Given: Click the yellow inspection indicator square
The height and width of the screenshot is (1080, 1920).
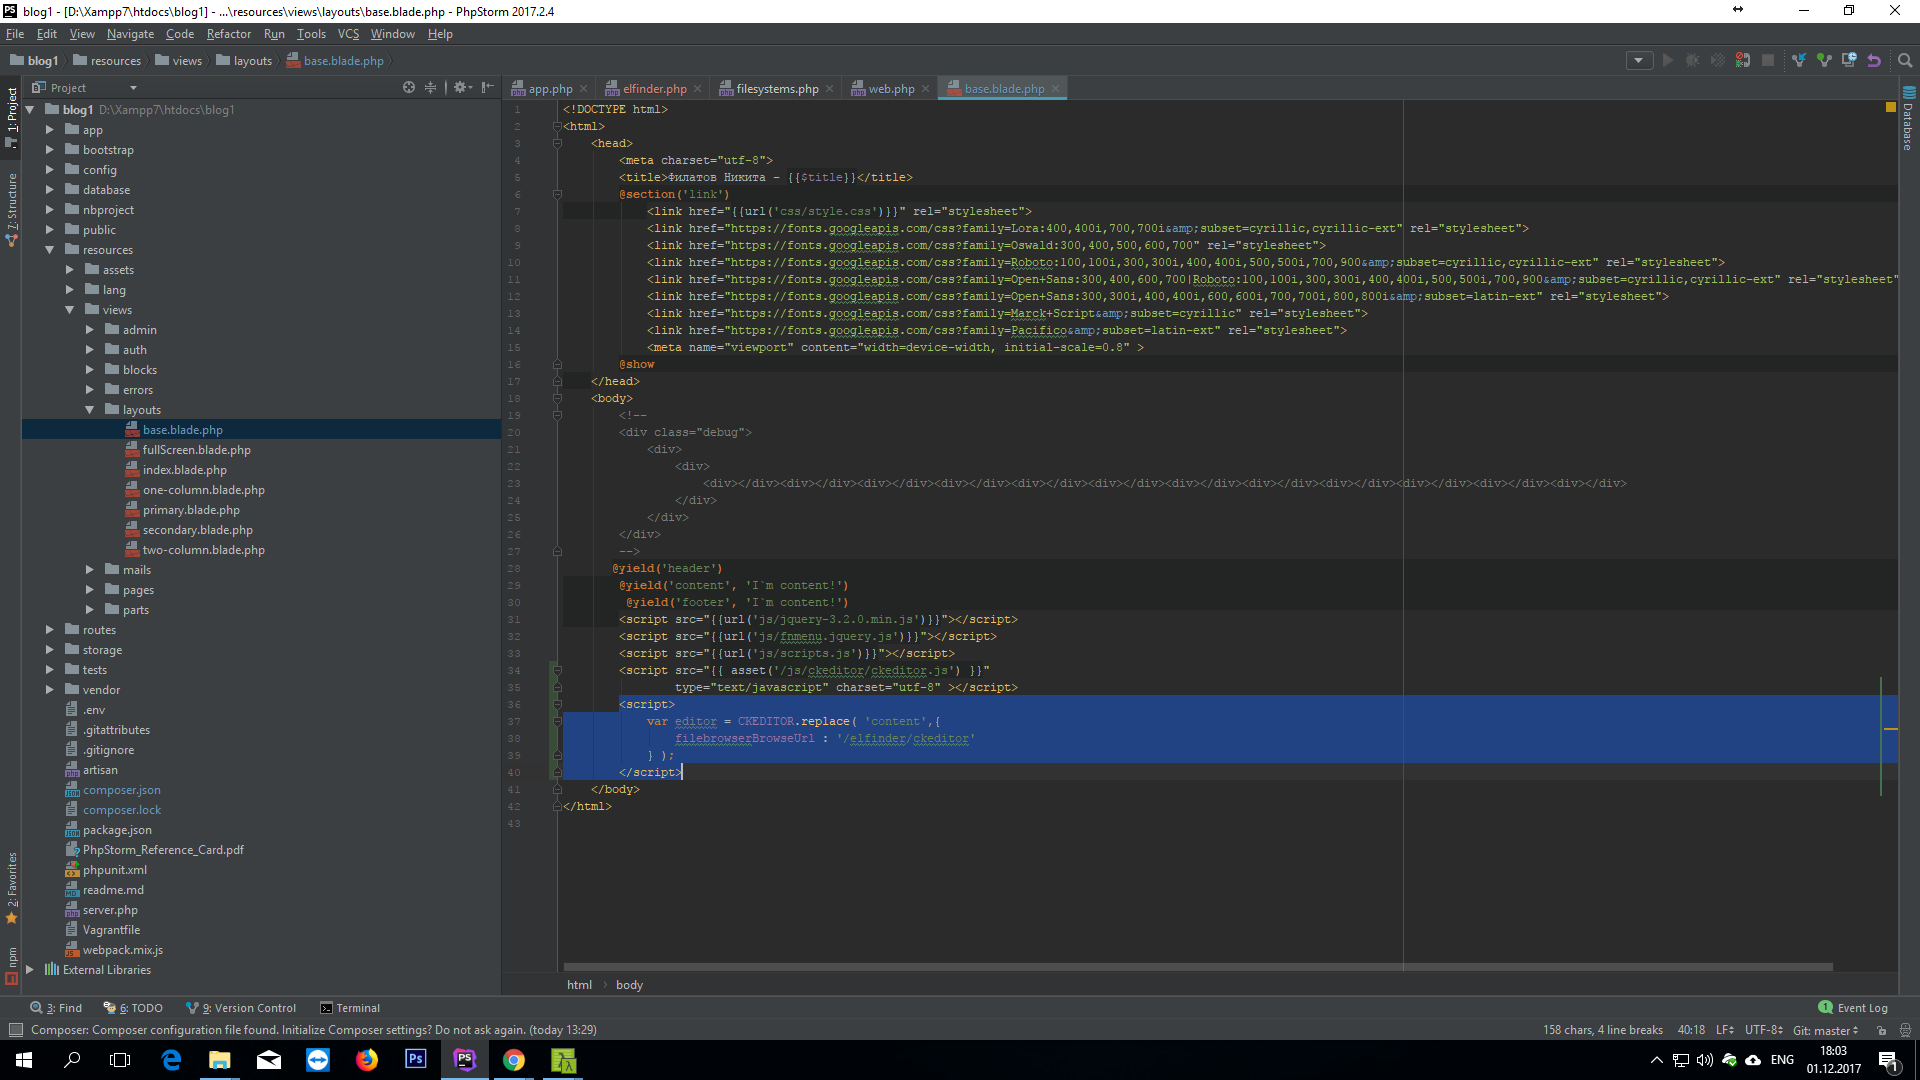Looking at the screenshot, I should point(1890,106).
